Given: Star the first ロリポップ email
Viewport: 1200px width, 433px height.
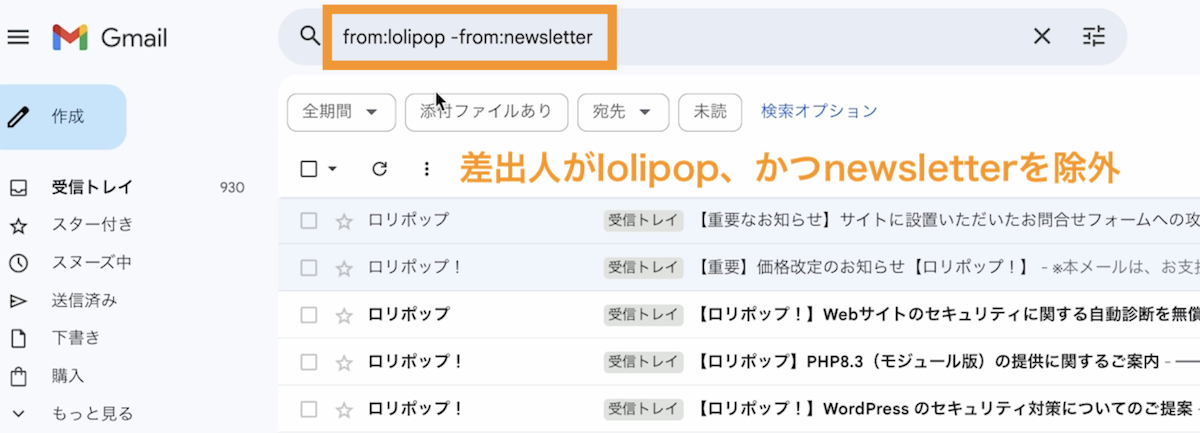Looking at the screenshot, I should (344, 221).
